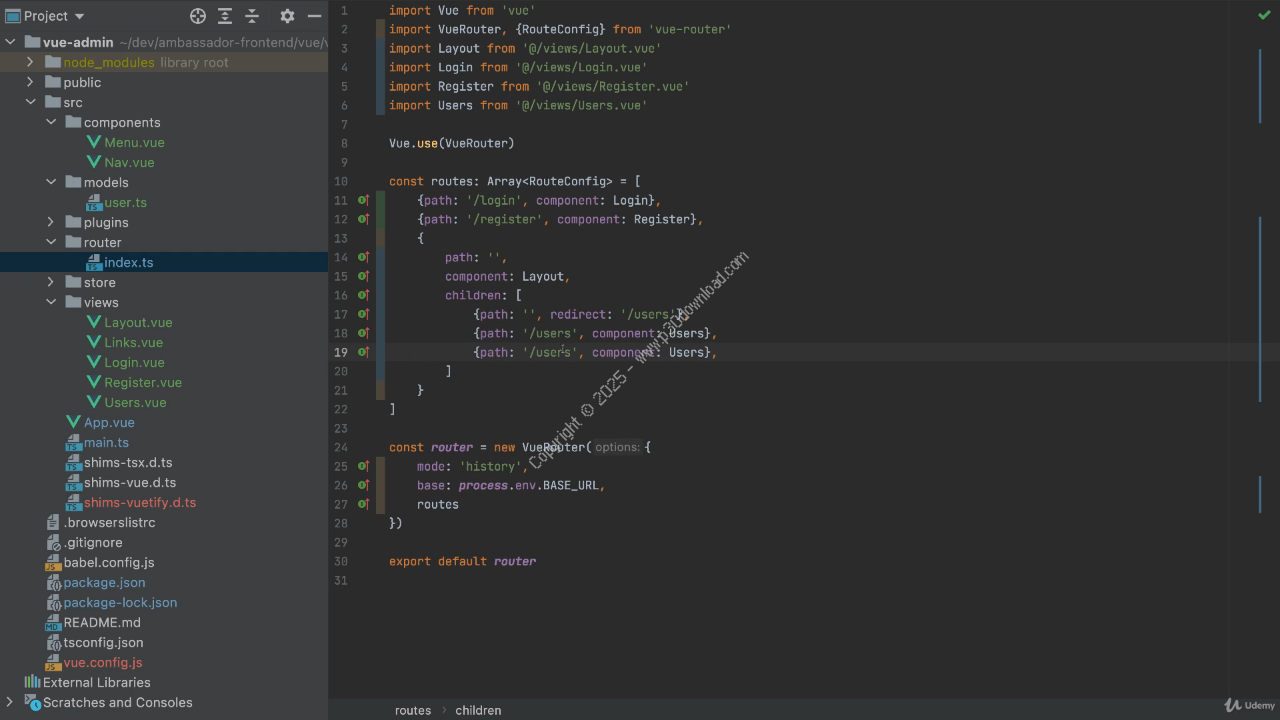Expand the store folder
This screenshot has width=1280, height=720.
tap(51, 282)
